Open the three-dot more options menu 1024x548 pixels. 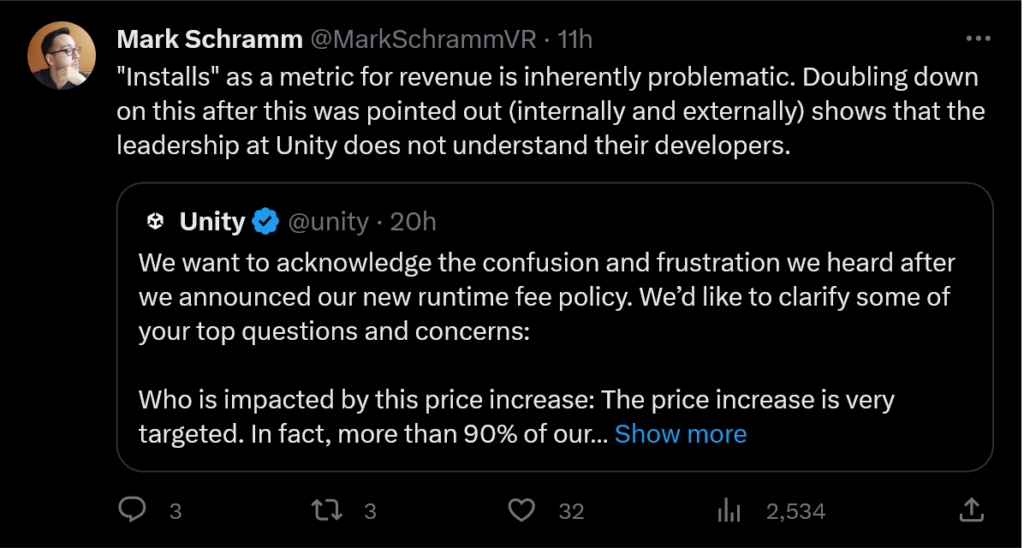click(977, 39)
